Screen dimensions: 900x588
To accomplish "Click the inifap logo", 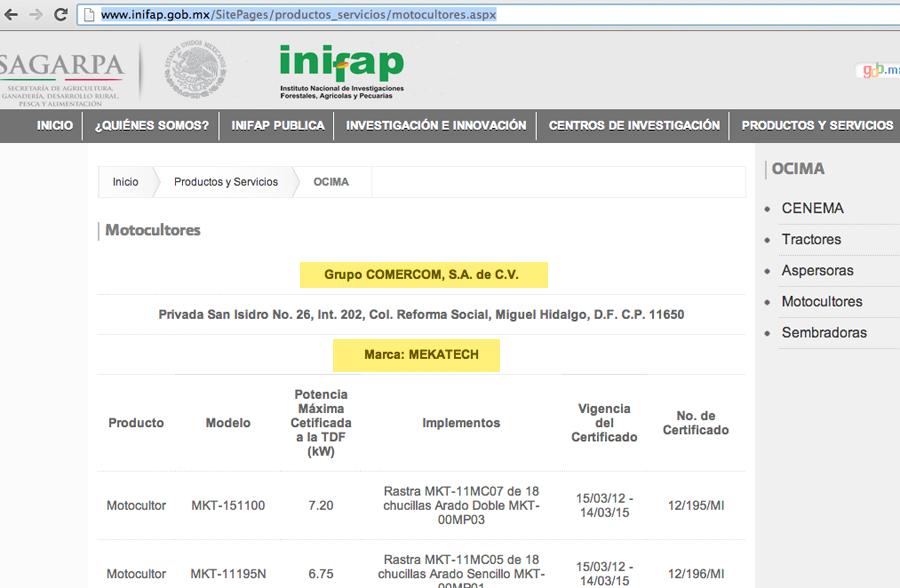I will [x=342, y=72].
